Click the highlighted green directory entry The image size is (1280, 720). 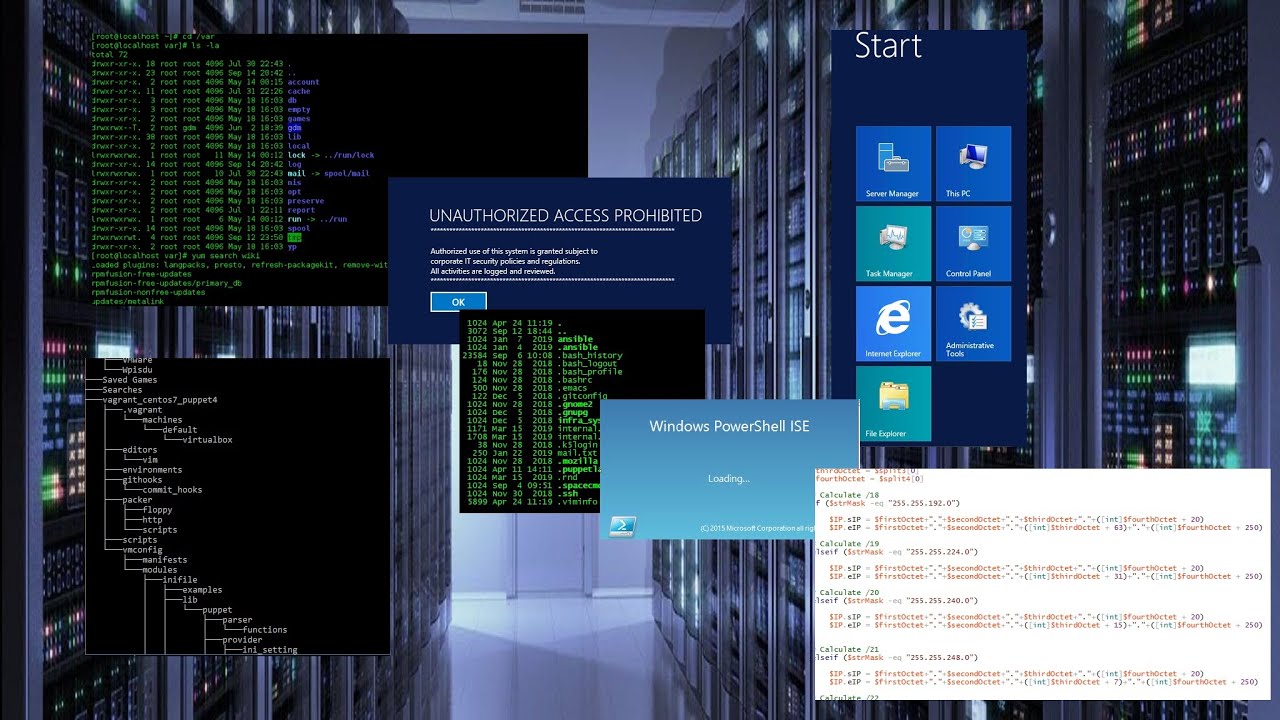(x=294, y=237)
